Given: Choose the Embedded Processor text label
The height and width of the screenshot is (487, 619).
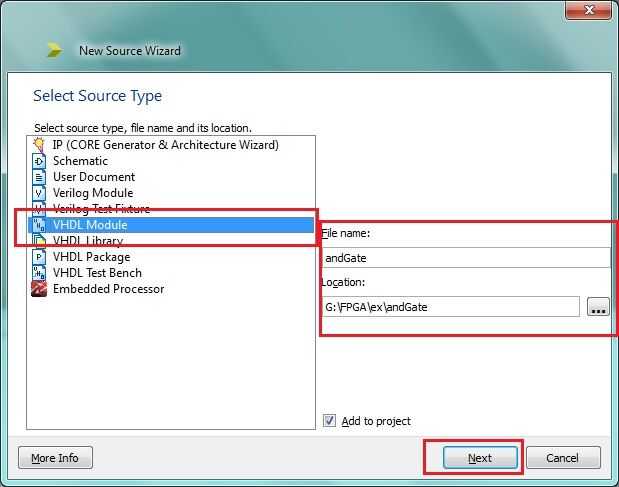Looking at the screenshot, I should pyautogui.click(x=108, y=289).
